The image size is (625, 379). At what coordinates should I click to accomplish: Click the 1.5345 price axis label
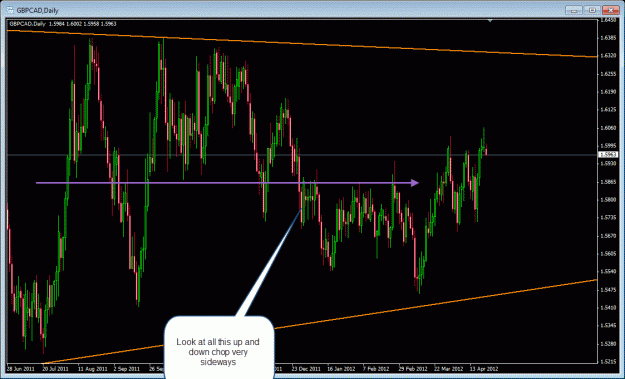pyautogui.click(x=609, y=326)
